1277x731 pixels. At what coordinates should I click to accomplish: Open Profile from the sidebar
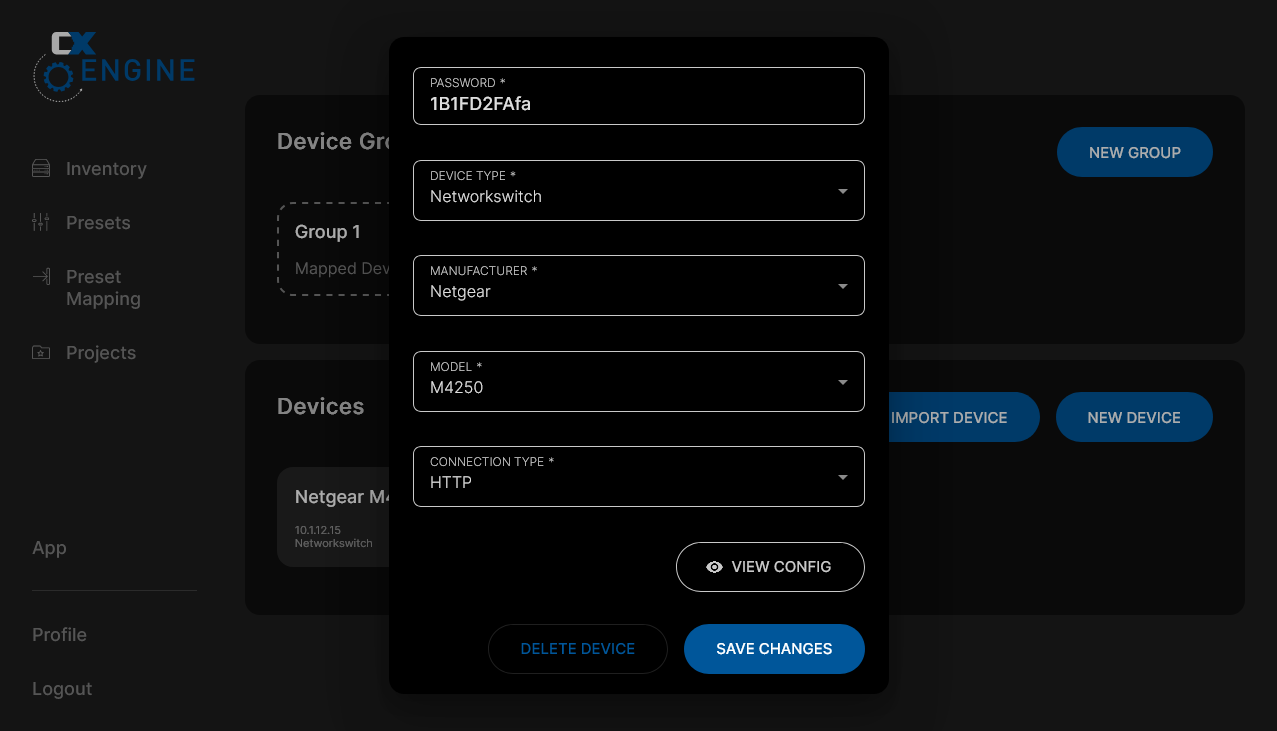point(59,635)
